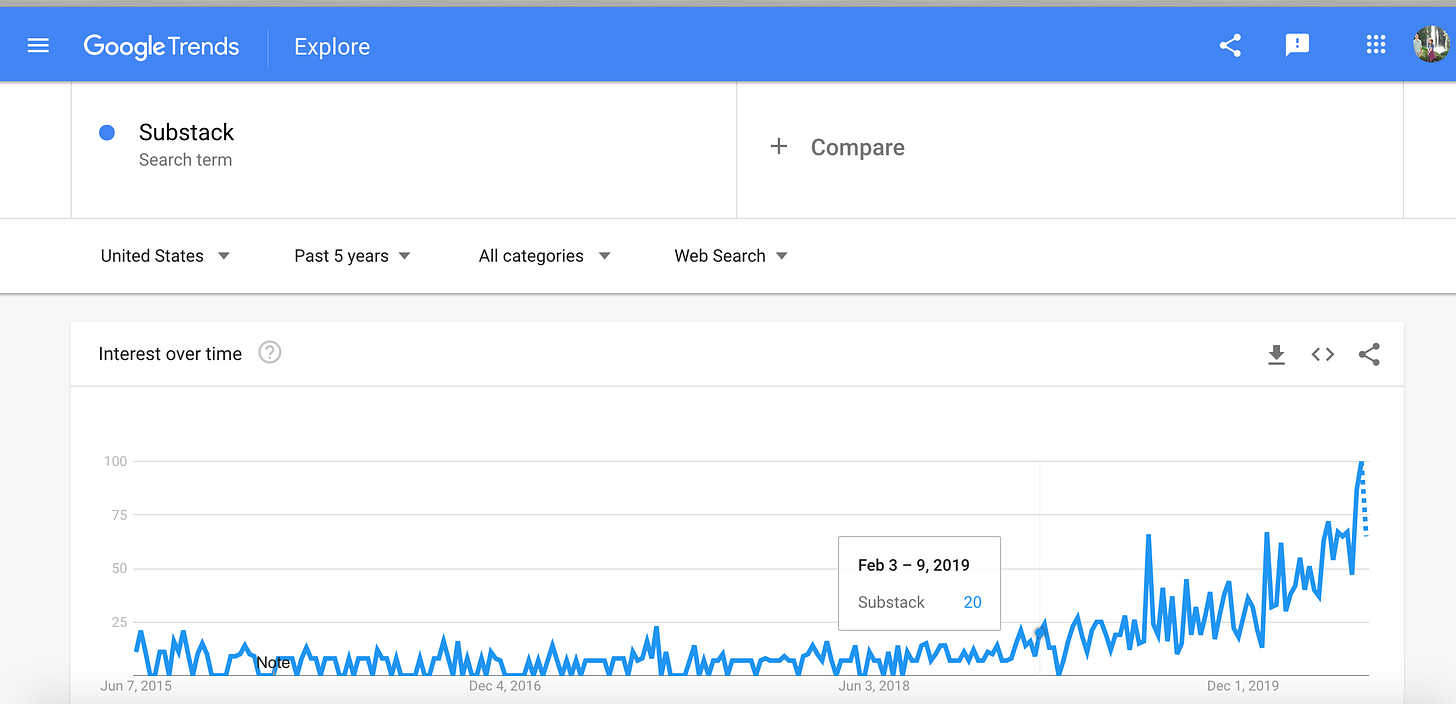1456x704 pixels.
Task: Click the chart peak at 100
Action: [1362, 462]
